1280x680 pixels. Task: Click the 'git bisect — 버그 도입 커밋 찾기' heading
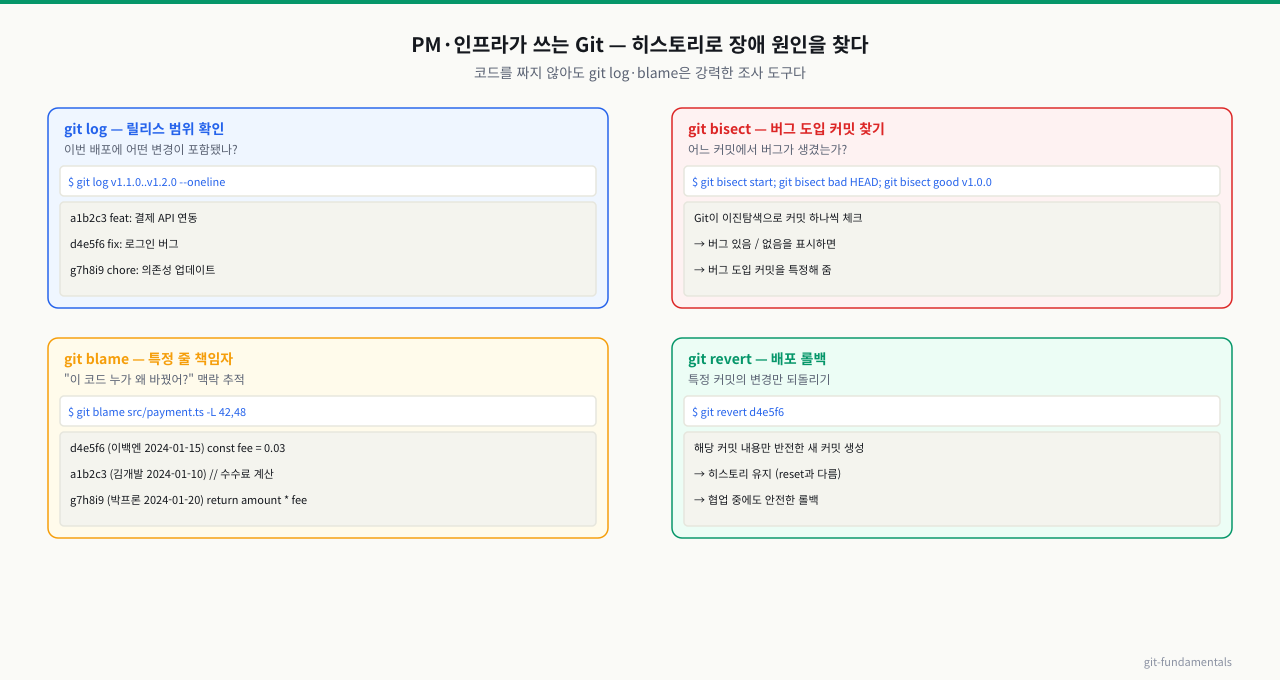click(786, 129)
